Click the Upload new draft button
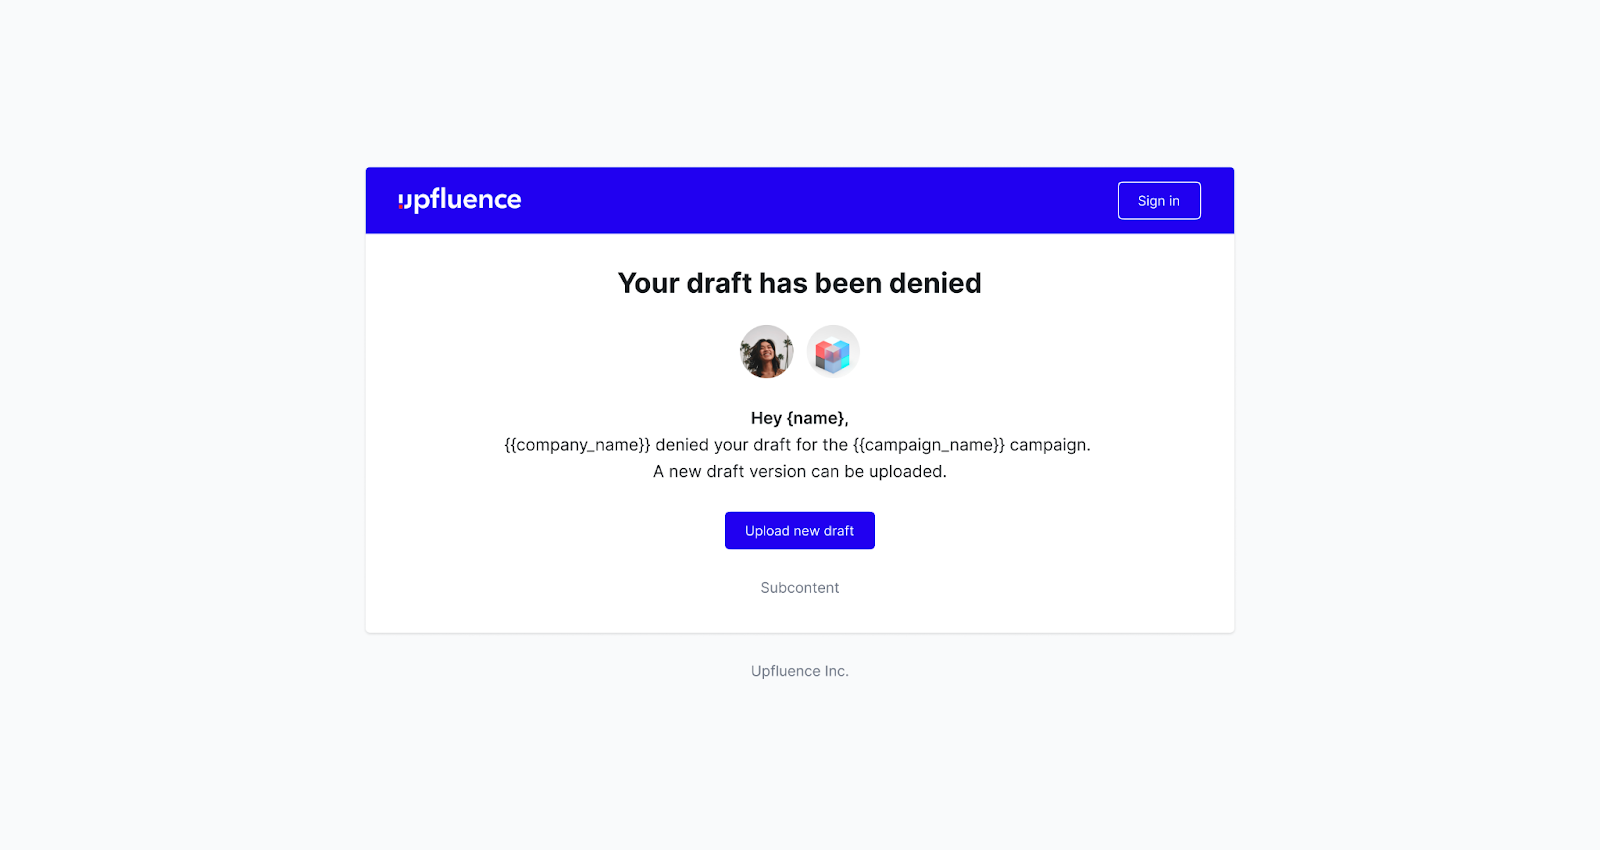Image resolution: width=1600 pixels, height=850 pixels. click(x=800, y=531)
